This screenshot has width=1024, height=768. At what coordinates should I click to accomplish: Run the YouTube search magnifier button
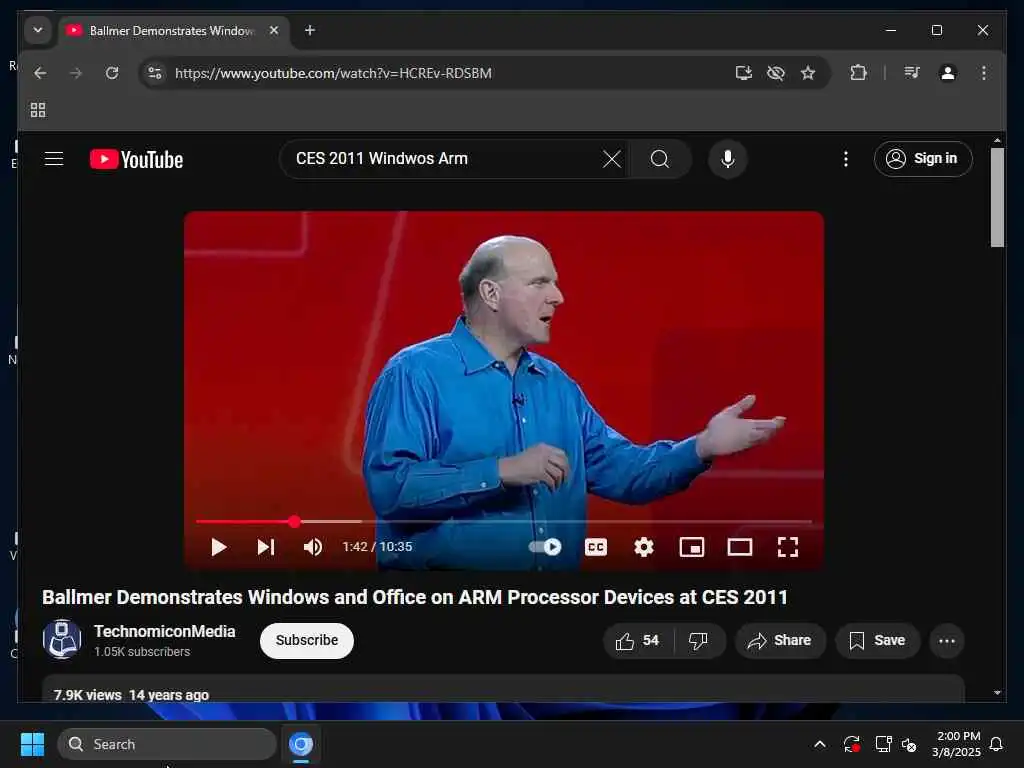click(660, 159)
